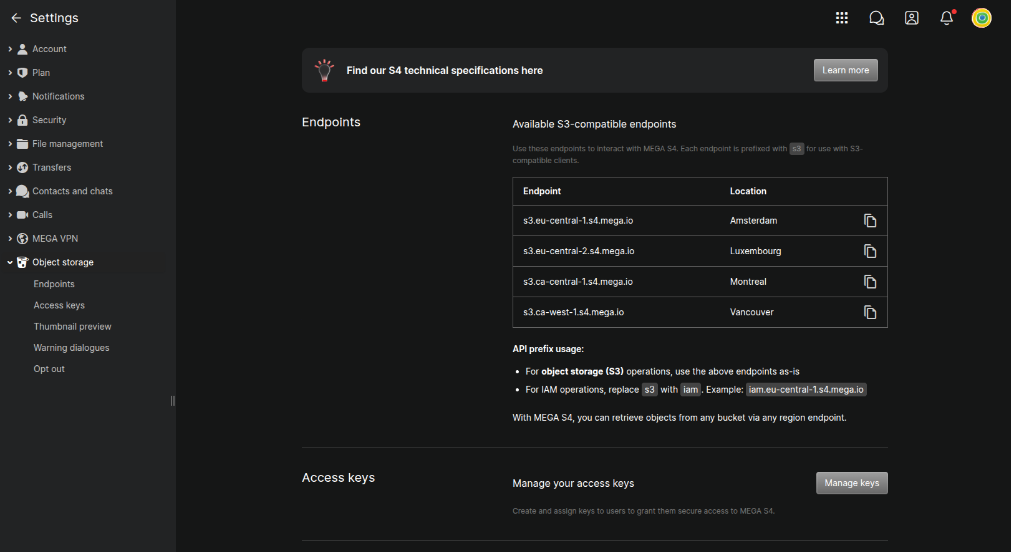Image resolution: width=1011 pixels, height=552 pixels.
Task: Click the Amsterdam location cell
Action: 754,221
